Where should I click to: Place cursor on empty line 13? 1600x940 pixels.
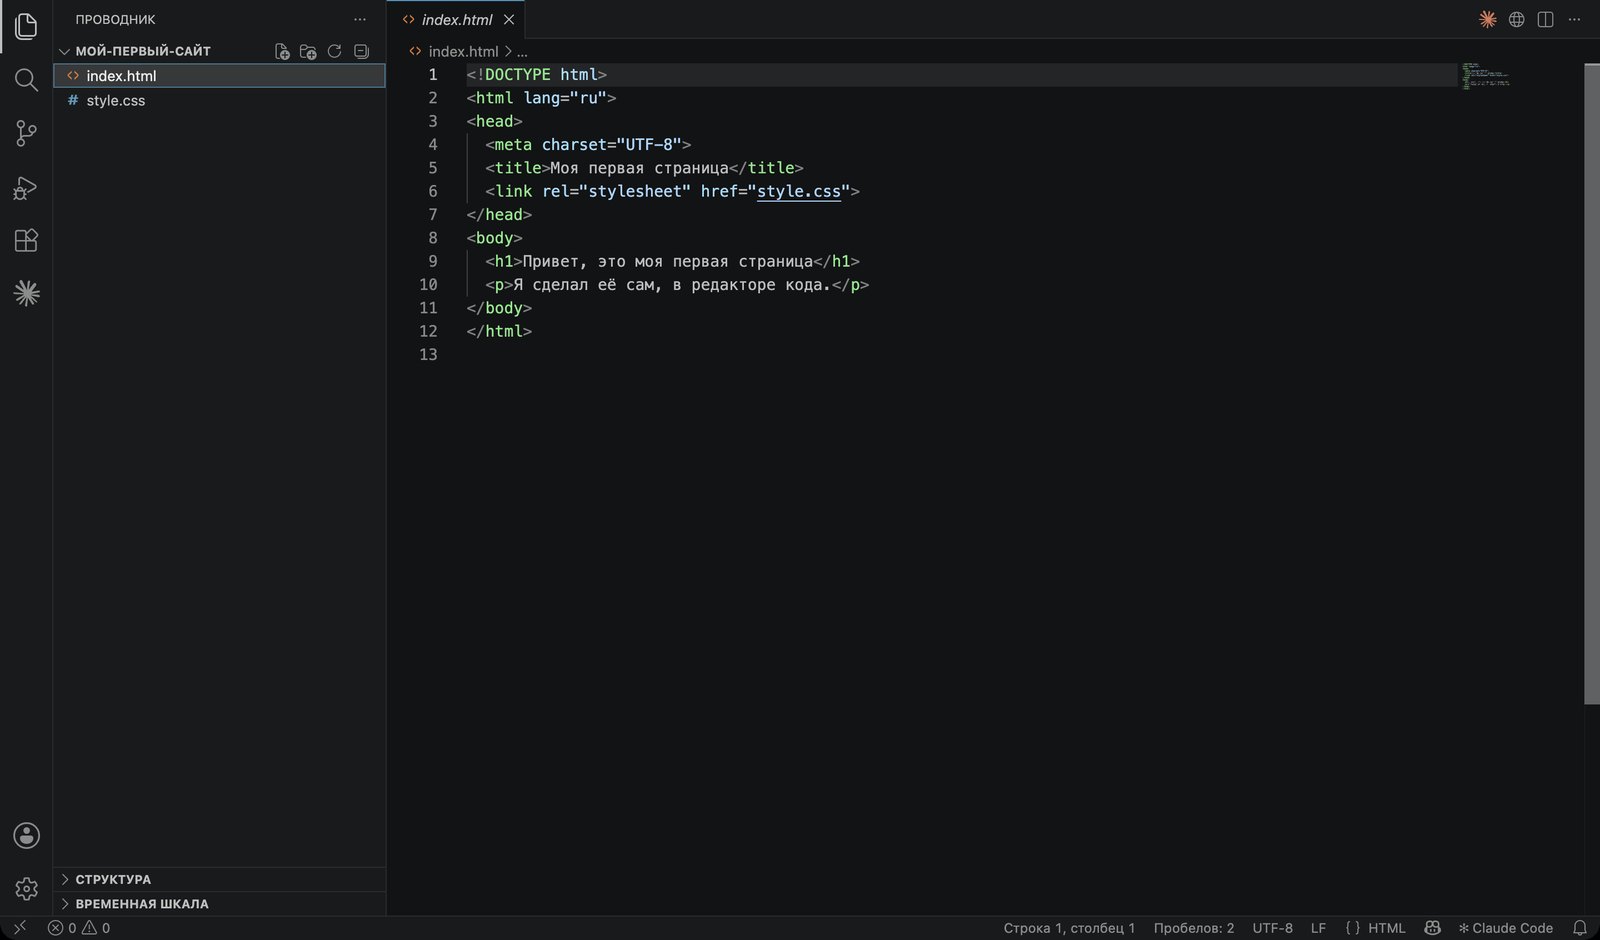960,355
